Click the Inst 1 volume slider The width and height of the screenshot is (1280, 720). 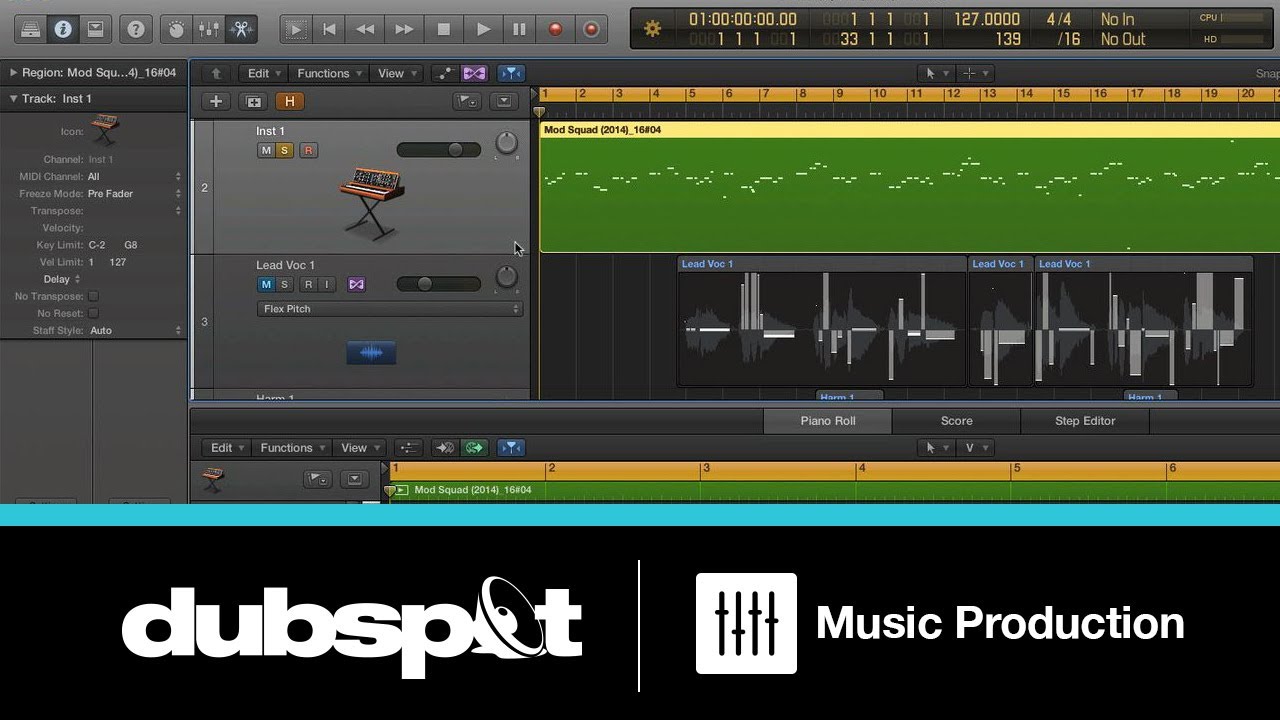(x=438, y=150)
